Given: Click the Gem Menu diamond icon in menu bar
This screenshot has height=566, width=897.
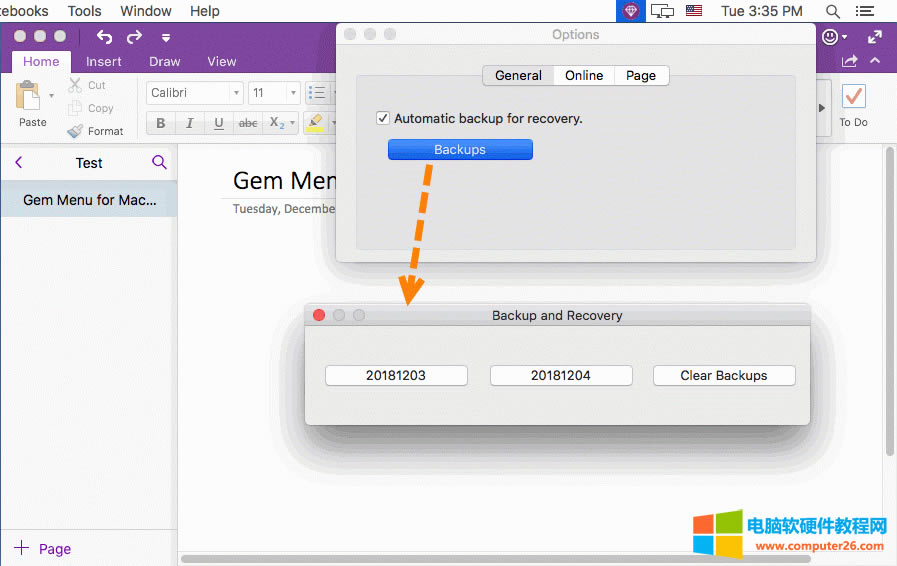Looking at the screenshot, I should pos(630,11).
